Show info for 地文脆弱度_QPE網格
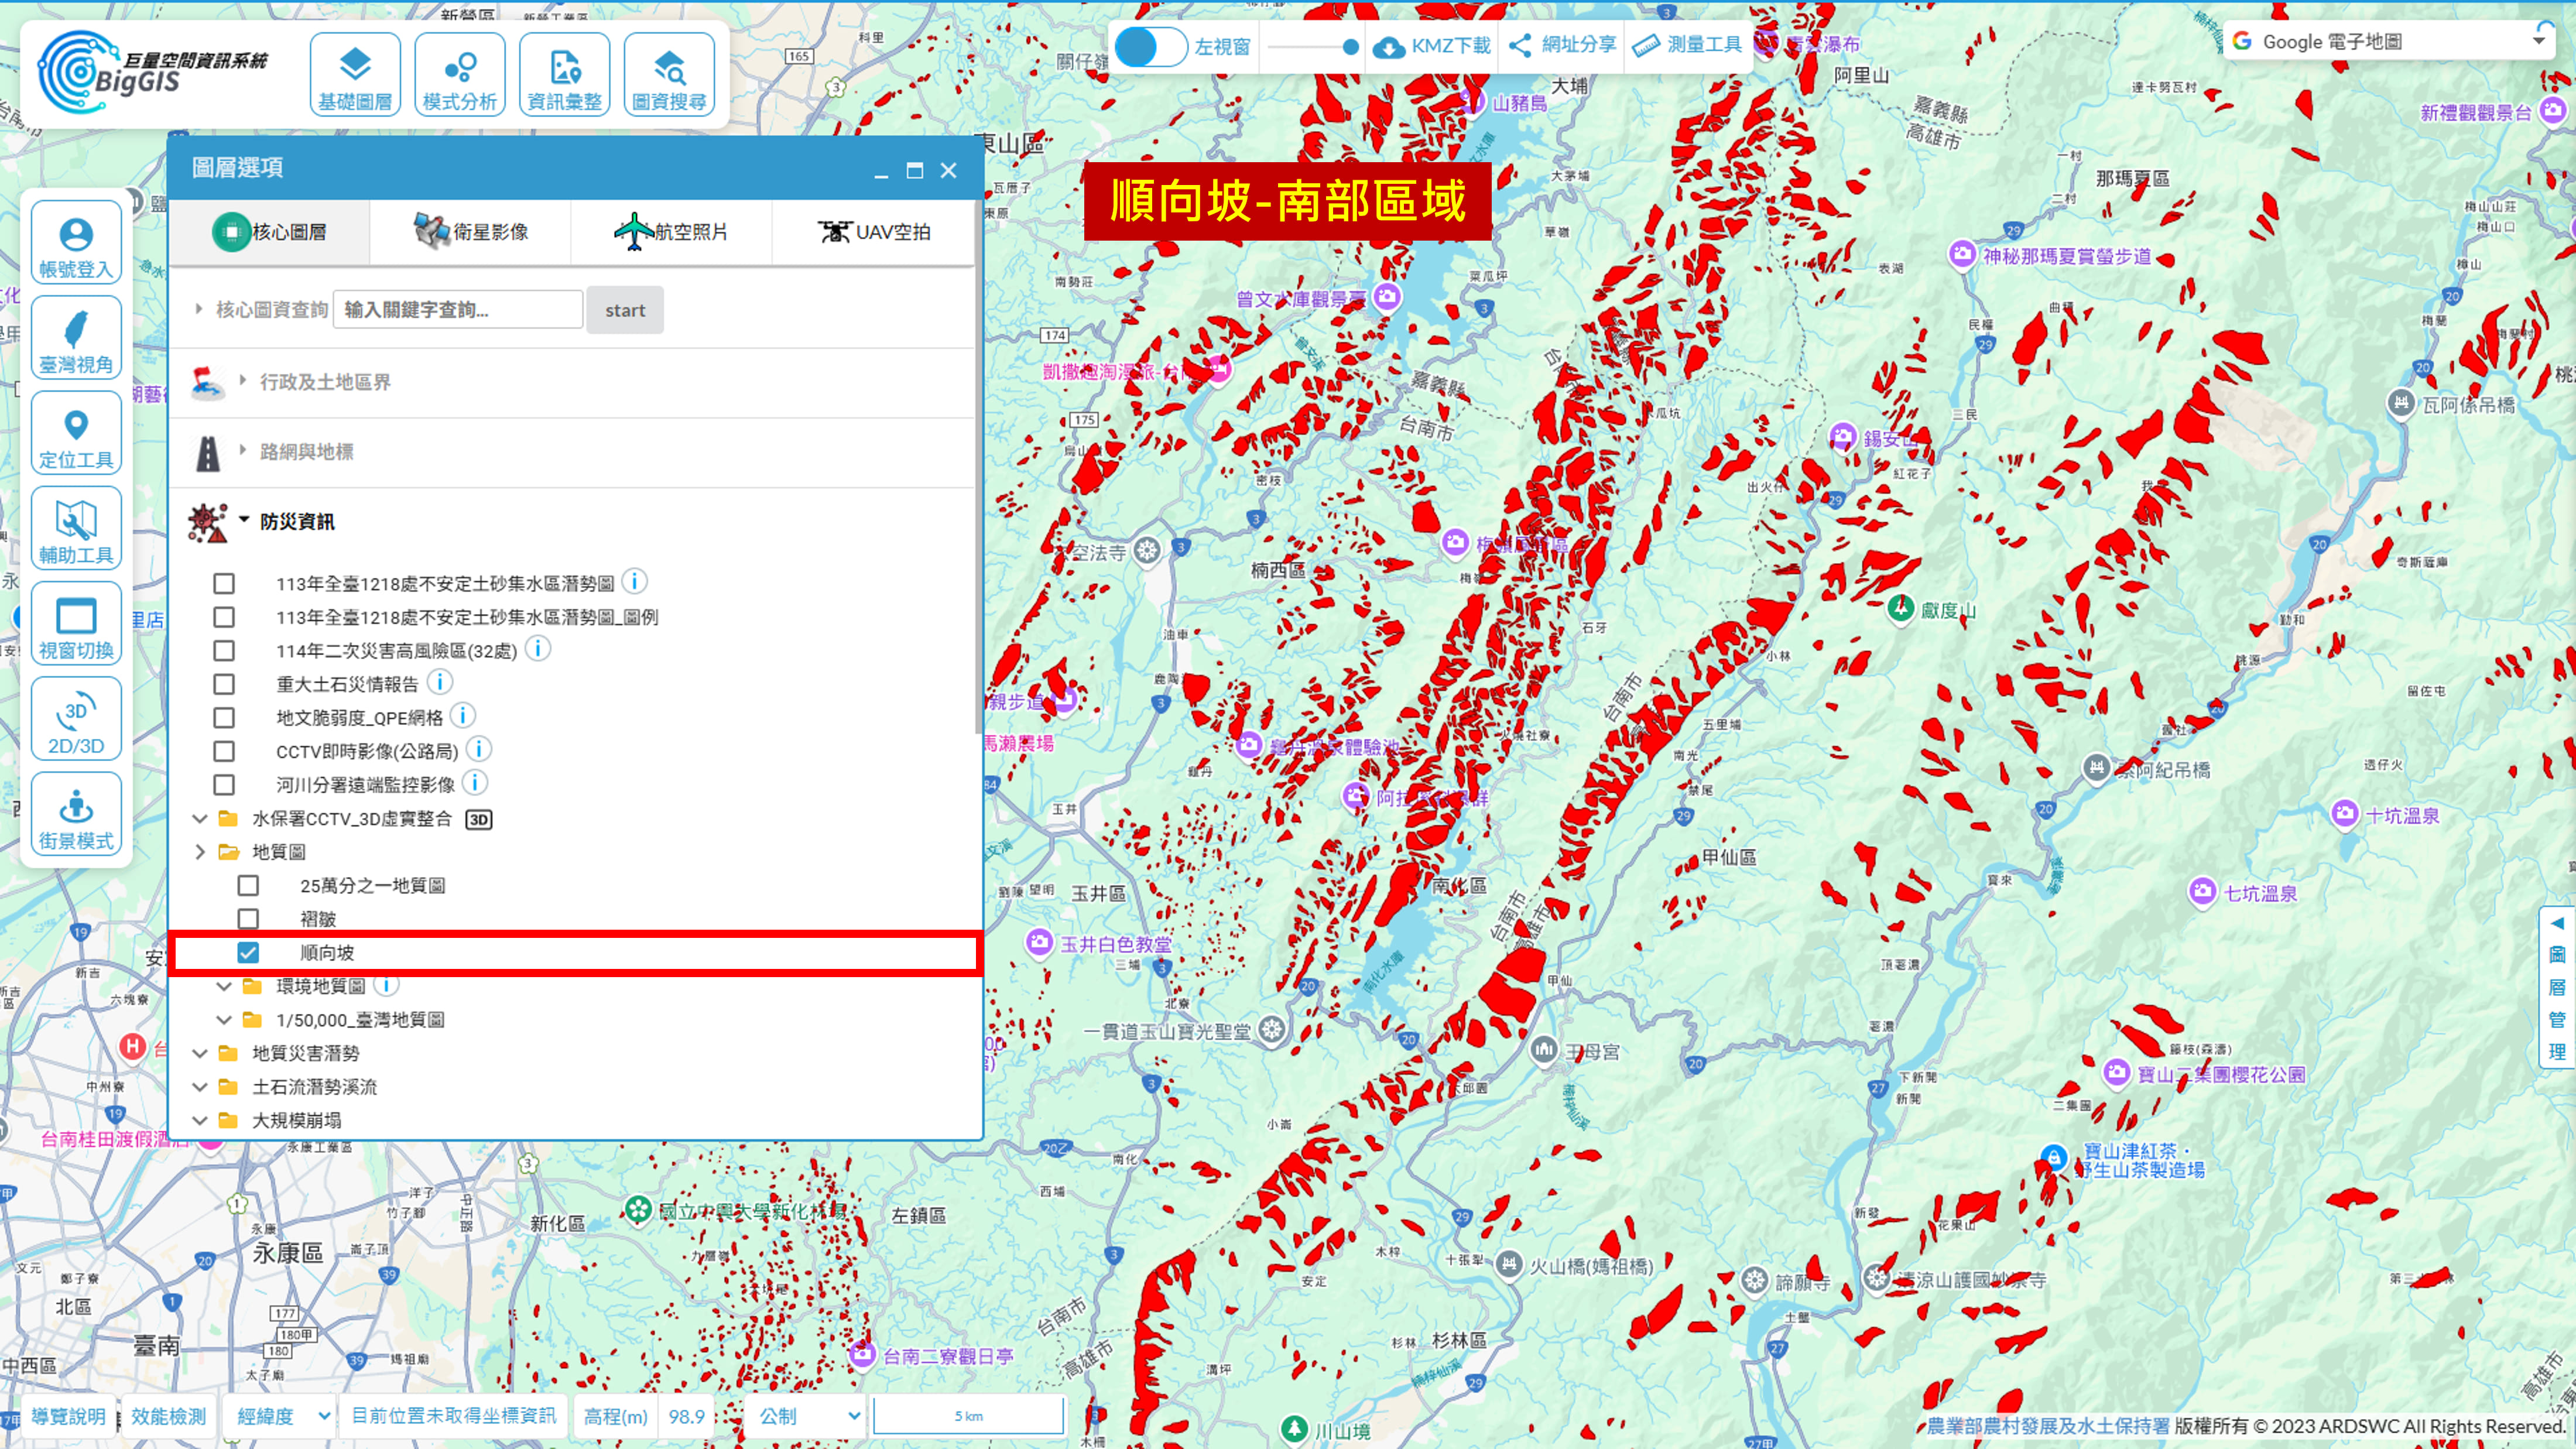Viewport: 2576px width, 1449px height. [x=462, y=716]
